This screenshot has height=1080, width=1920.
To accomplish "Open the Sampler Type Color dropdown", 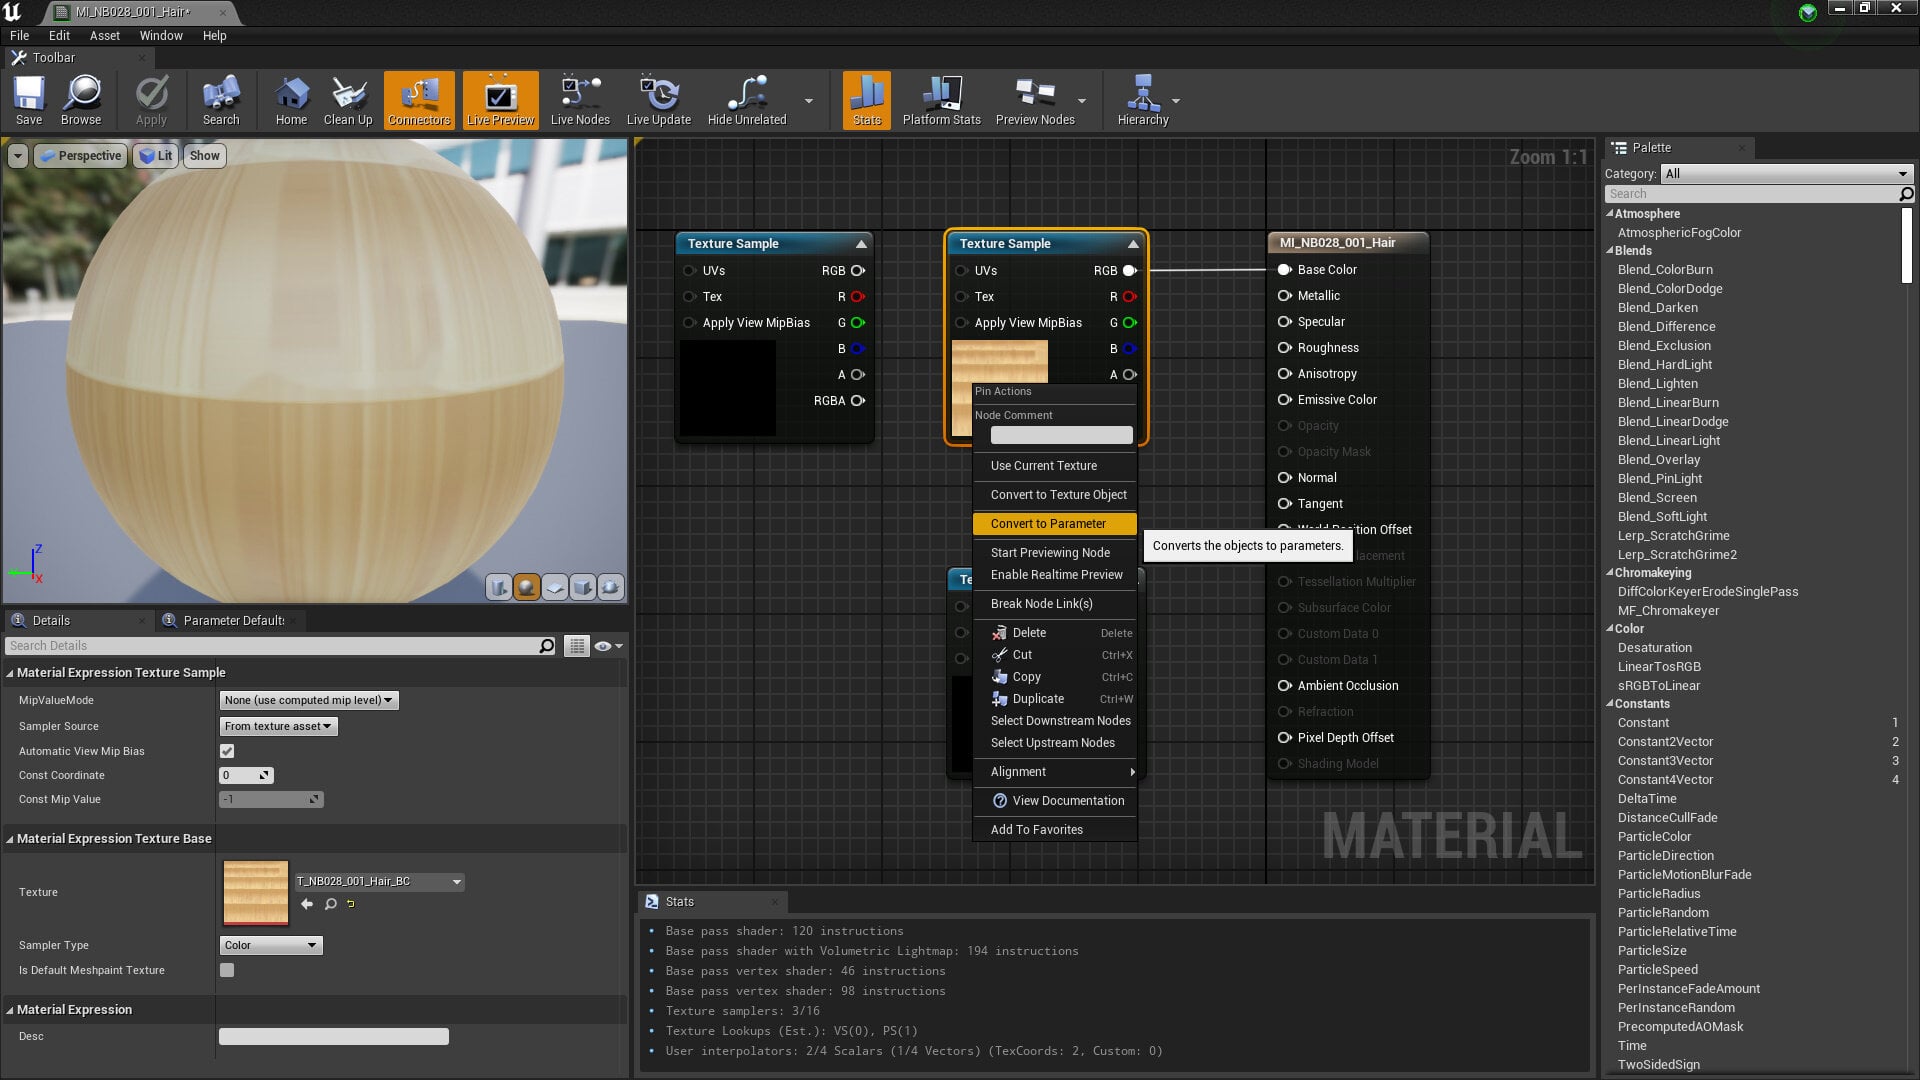I will [271, 945].
